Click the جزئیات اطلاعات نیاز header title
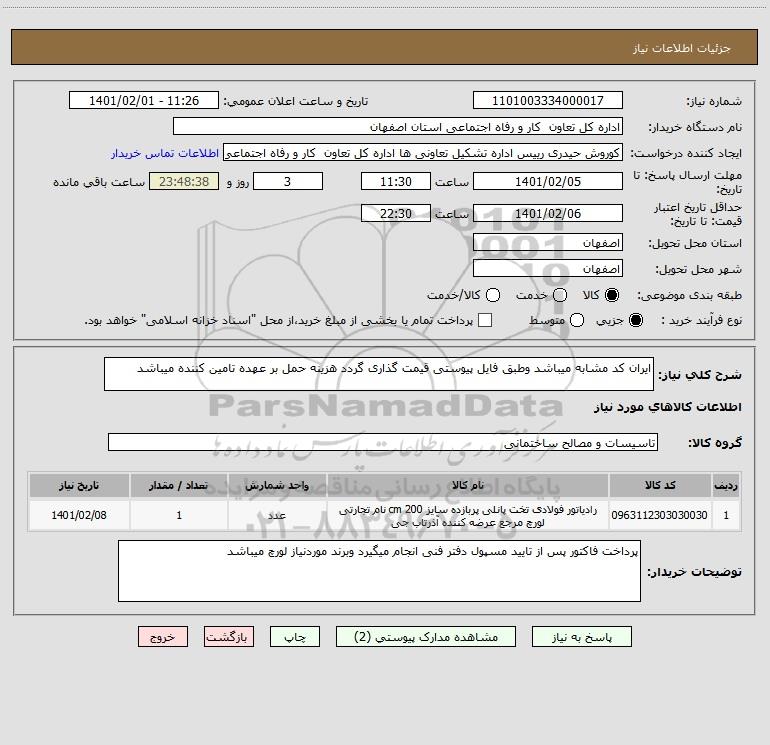The image size is (770, 745). tap(681, 48)
